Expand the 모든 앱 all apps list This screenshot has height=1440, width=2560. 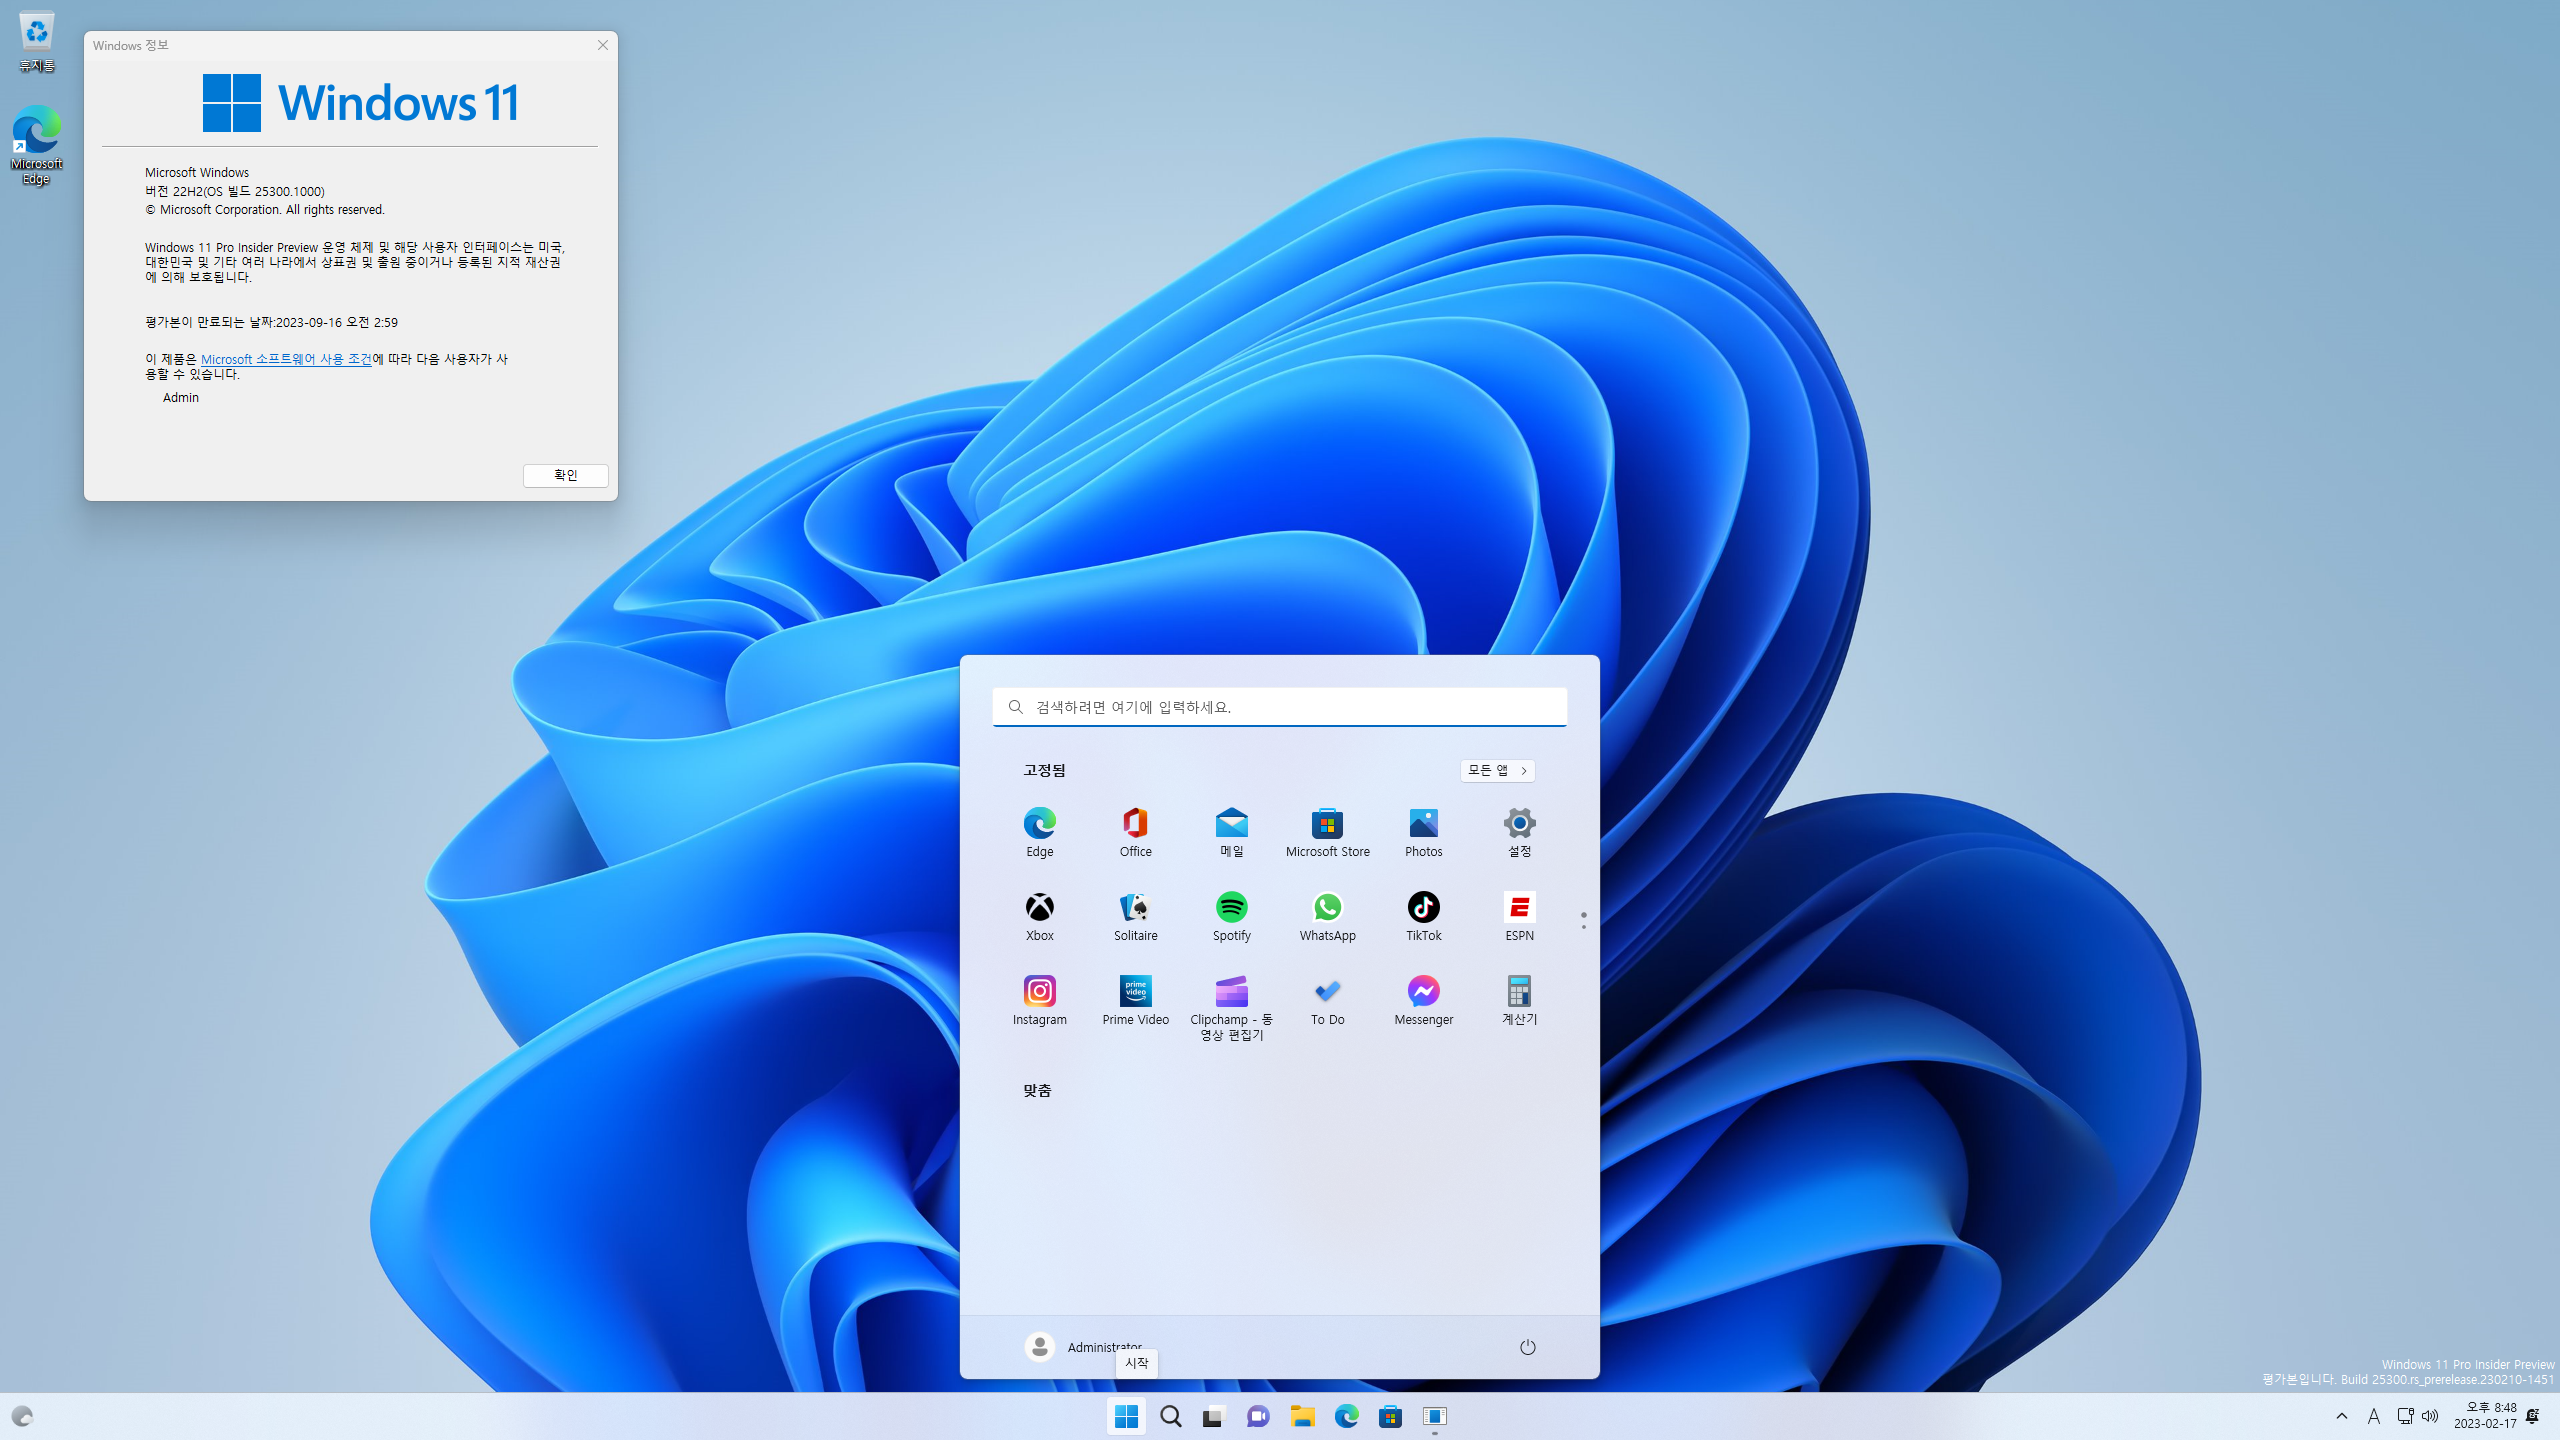tap(1497, 770)
